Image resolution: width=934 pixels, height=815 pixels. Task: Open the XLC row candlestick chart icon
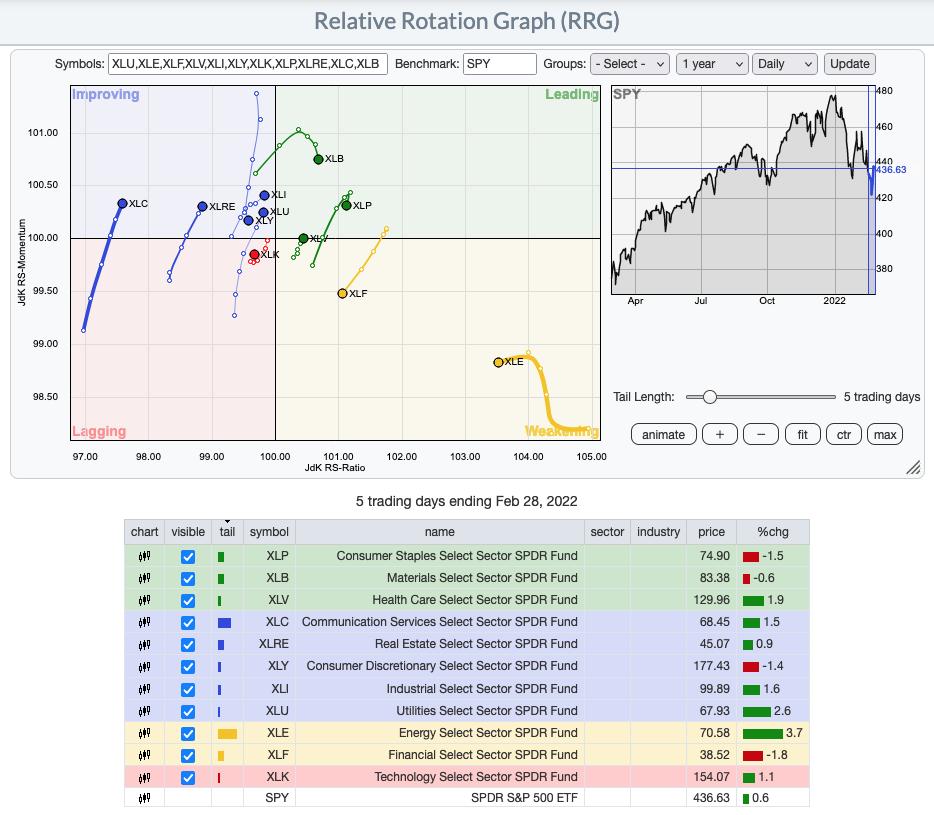144,623
